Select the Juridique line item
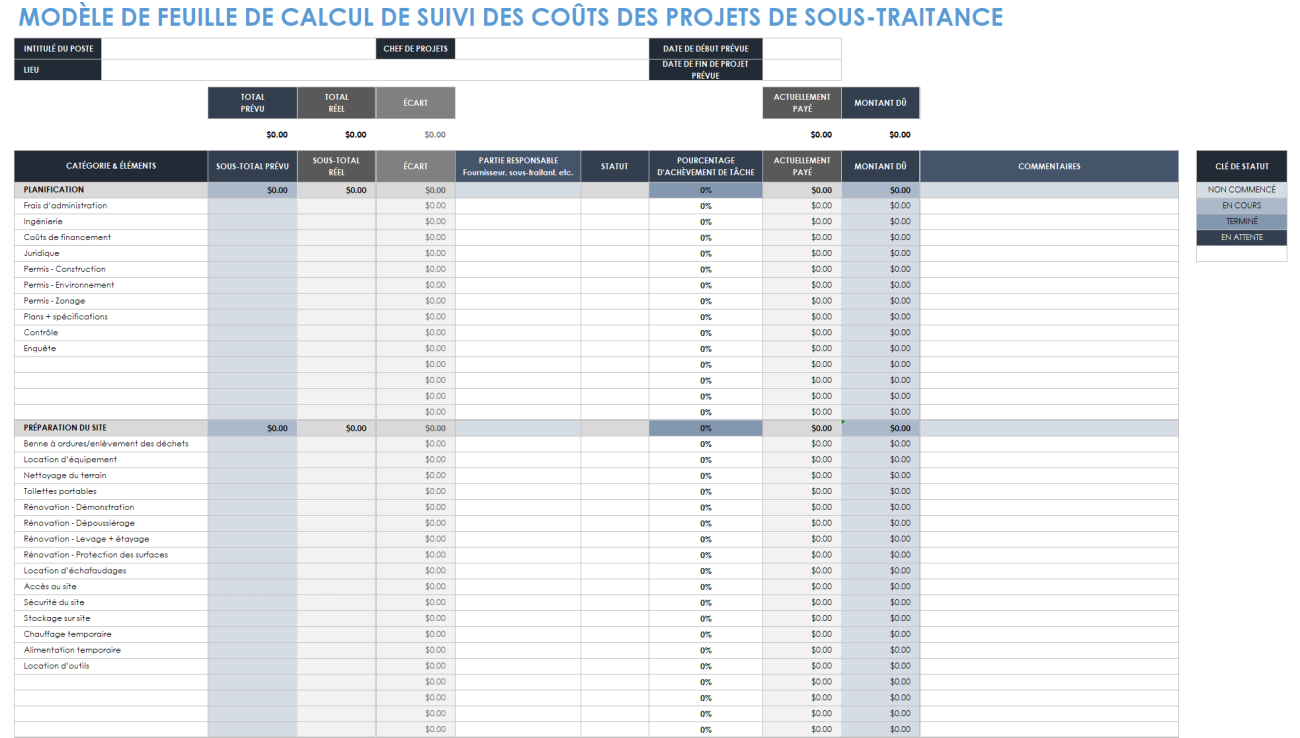 tap(40, 253)
